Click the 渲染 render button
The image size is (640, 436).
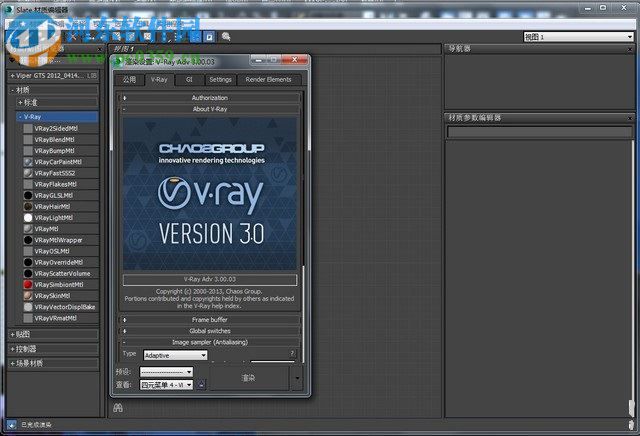coord(249,378)
